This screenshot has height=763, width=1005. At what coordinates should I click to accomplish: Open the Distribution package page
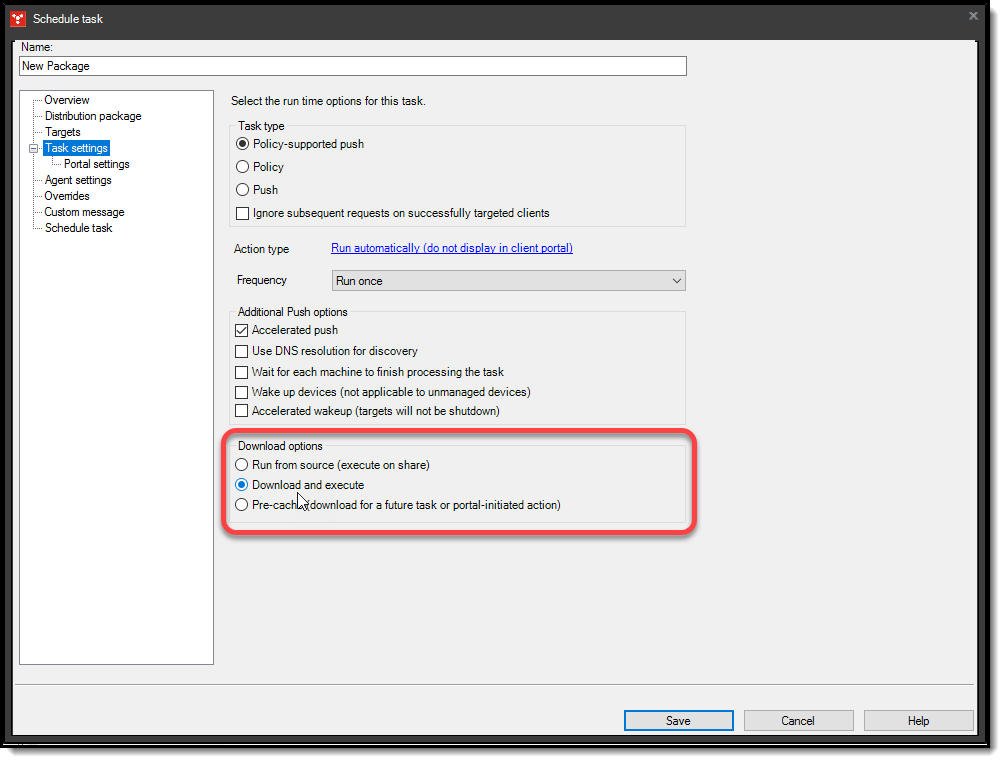tap(92, 116)
